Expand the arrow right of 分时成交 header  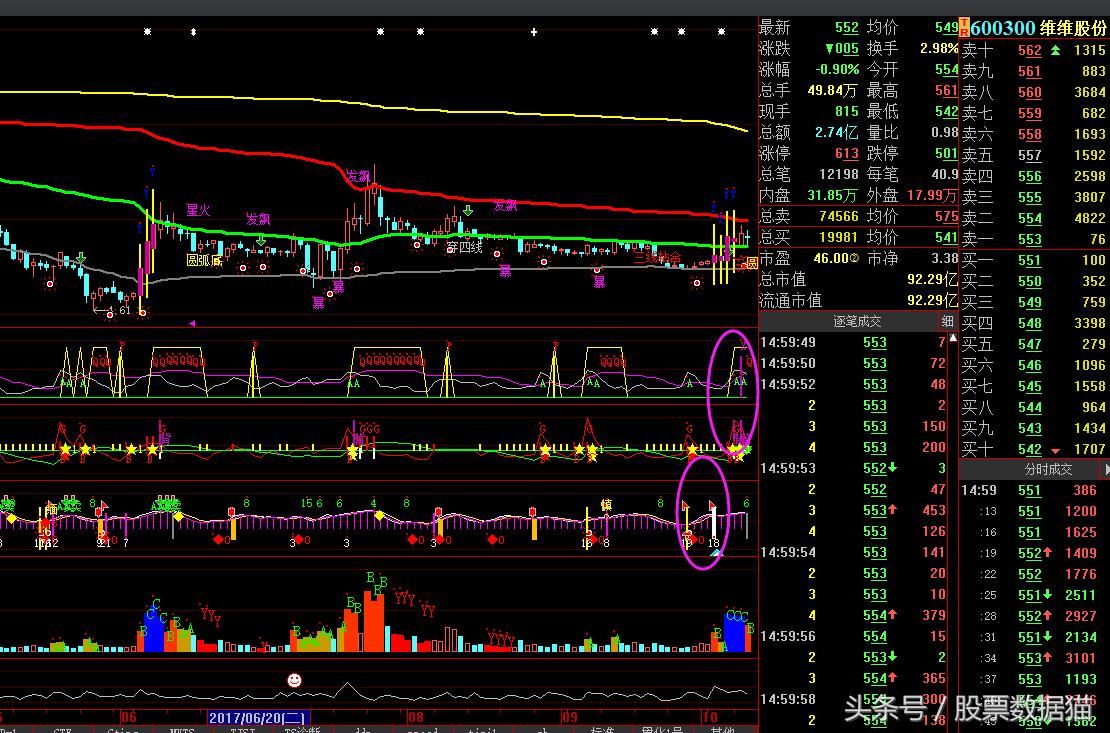coord(1106,470)
